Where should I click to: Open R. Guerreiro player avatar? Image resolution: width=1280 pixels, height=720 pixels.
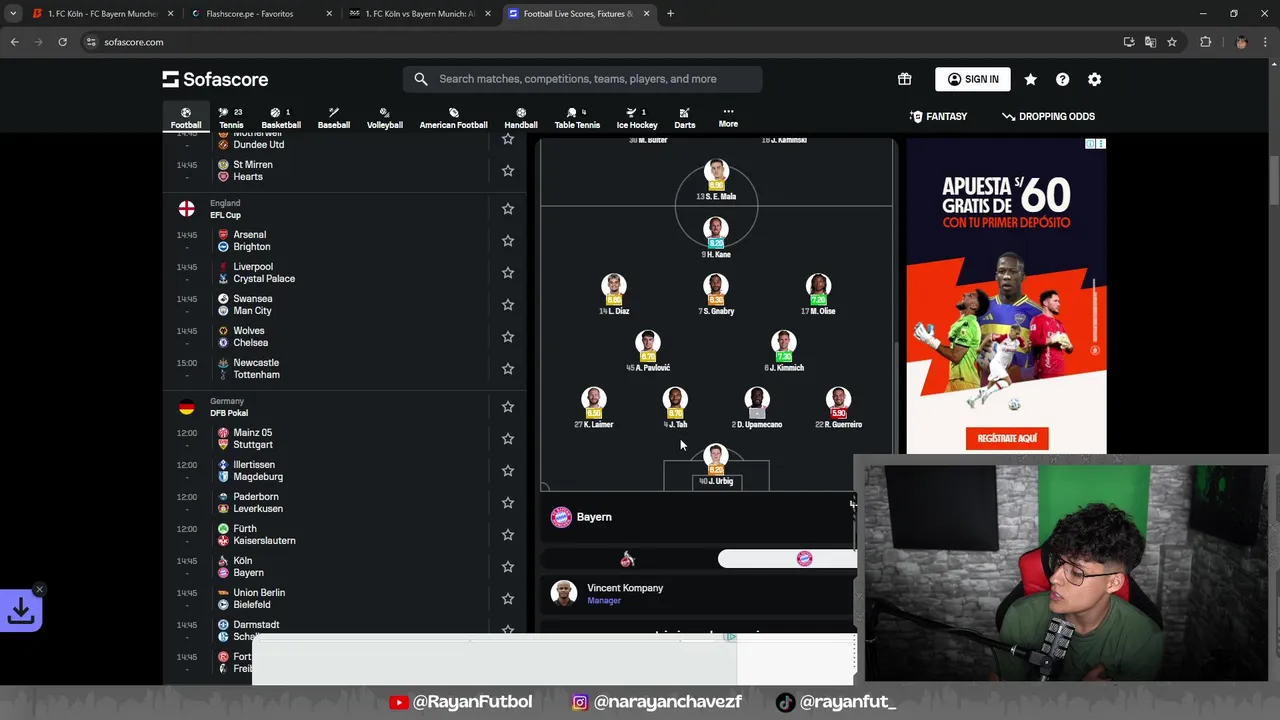tap(838, 400)
